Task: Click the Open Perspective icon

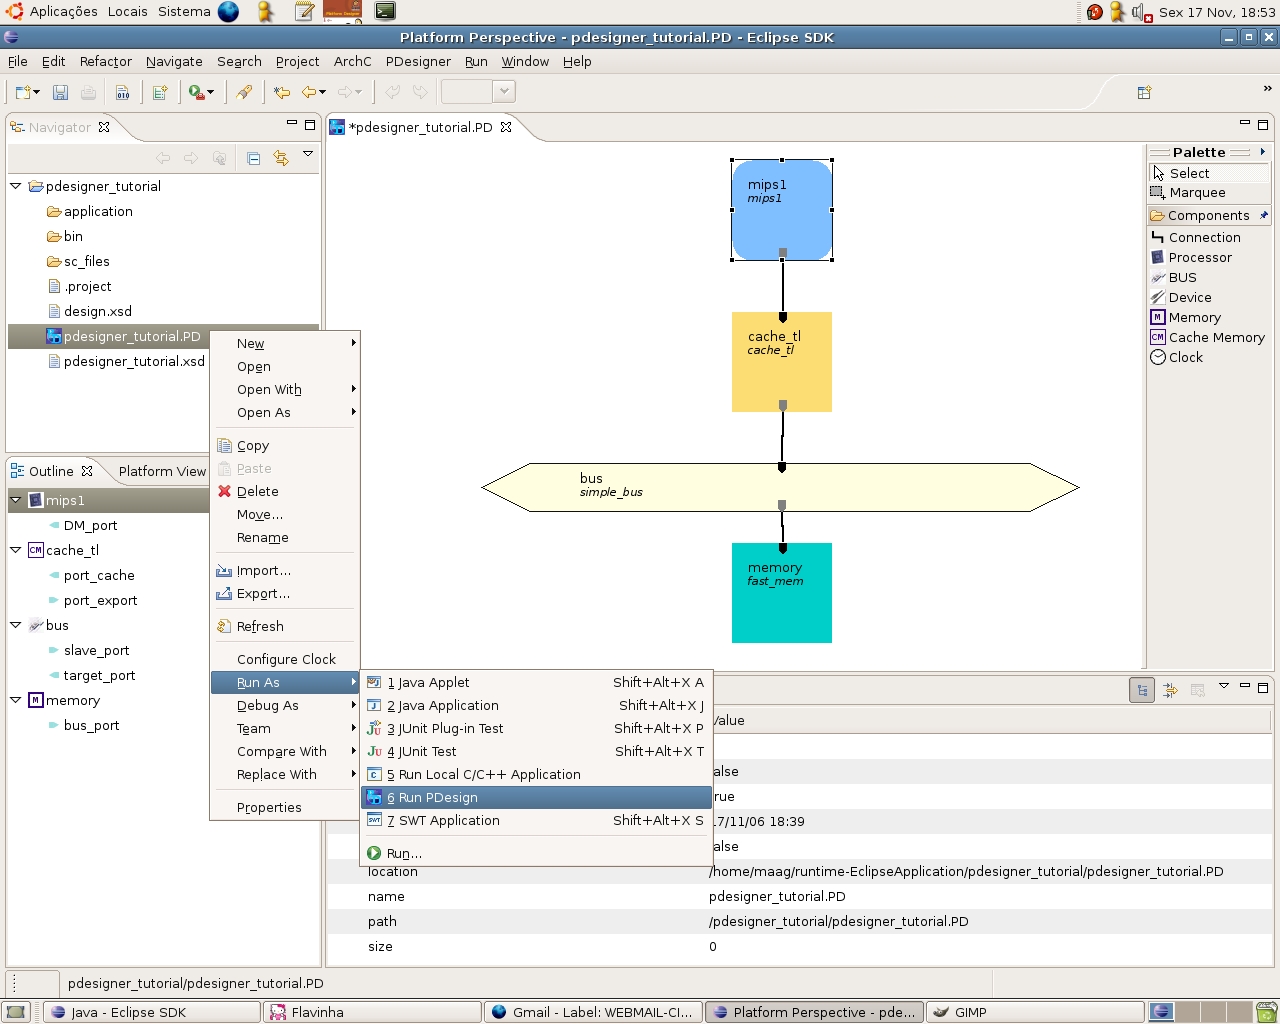Action: 1144,92
